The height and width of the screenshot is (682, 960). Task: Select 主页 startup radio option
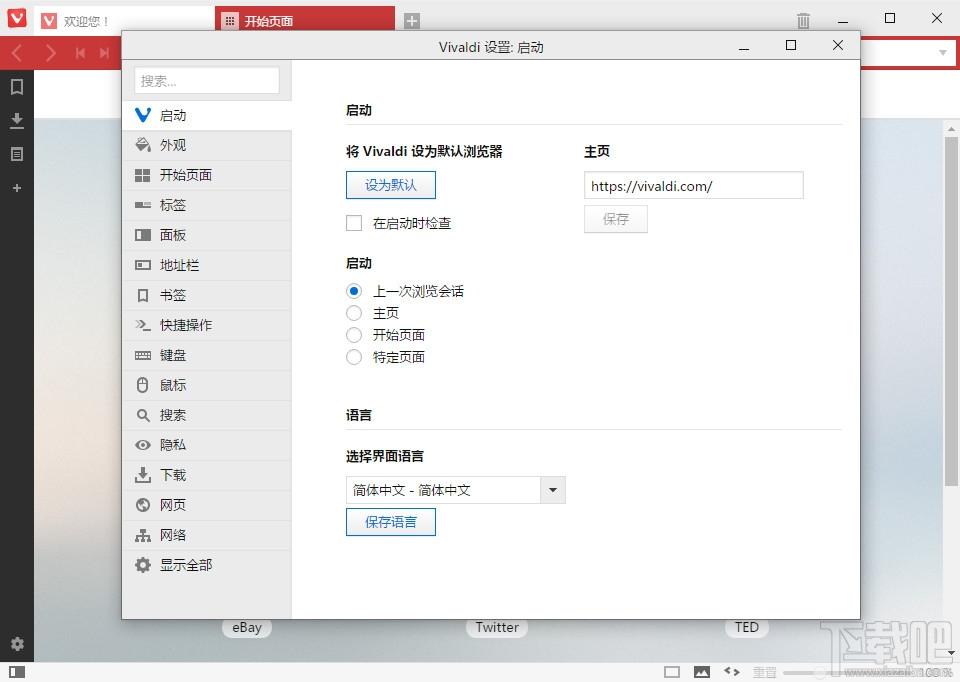[x=354, y=313]
